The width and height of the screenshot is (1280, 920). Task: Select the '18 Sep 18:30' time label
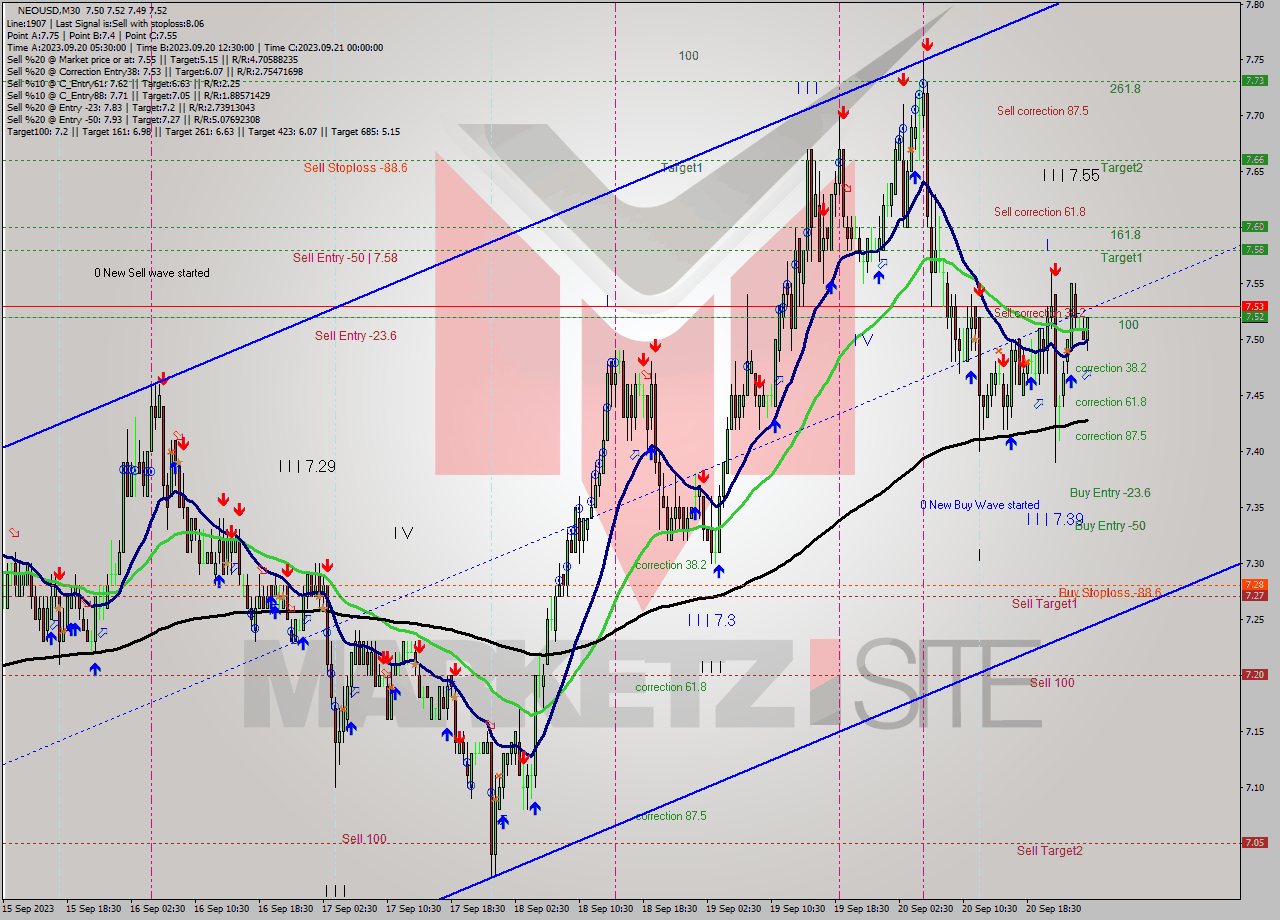(x=670, y=909)
